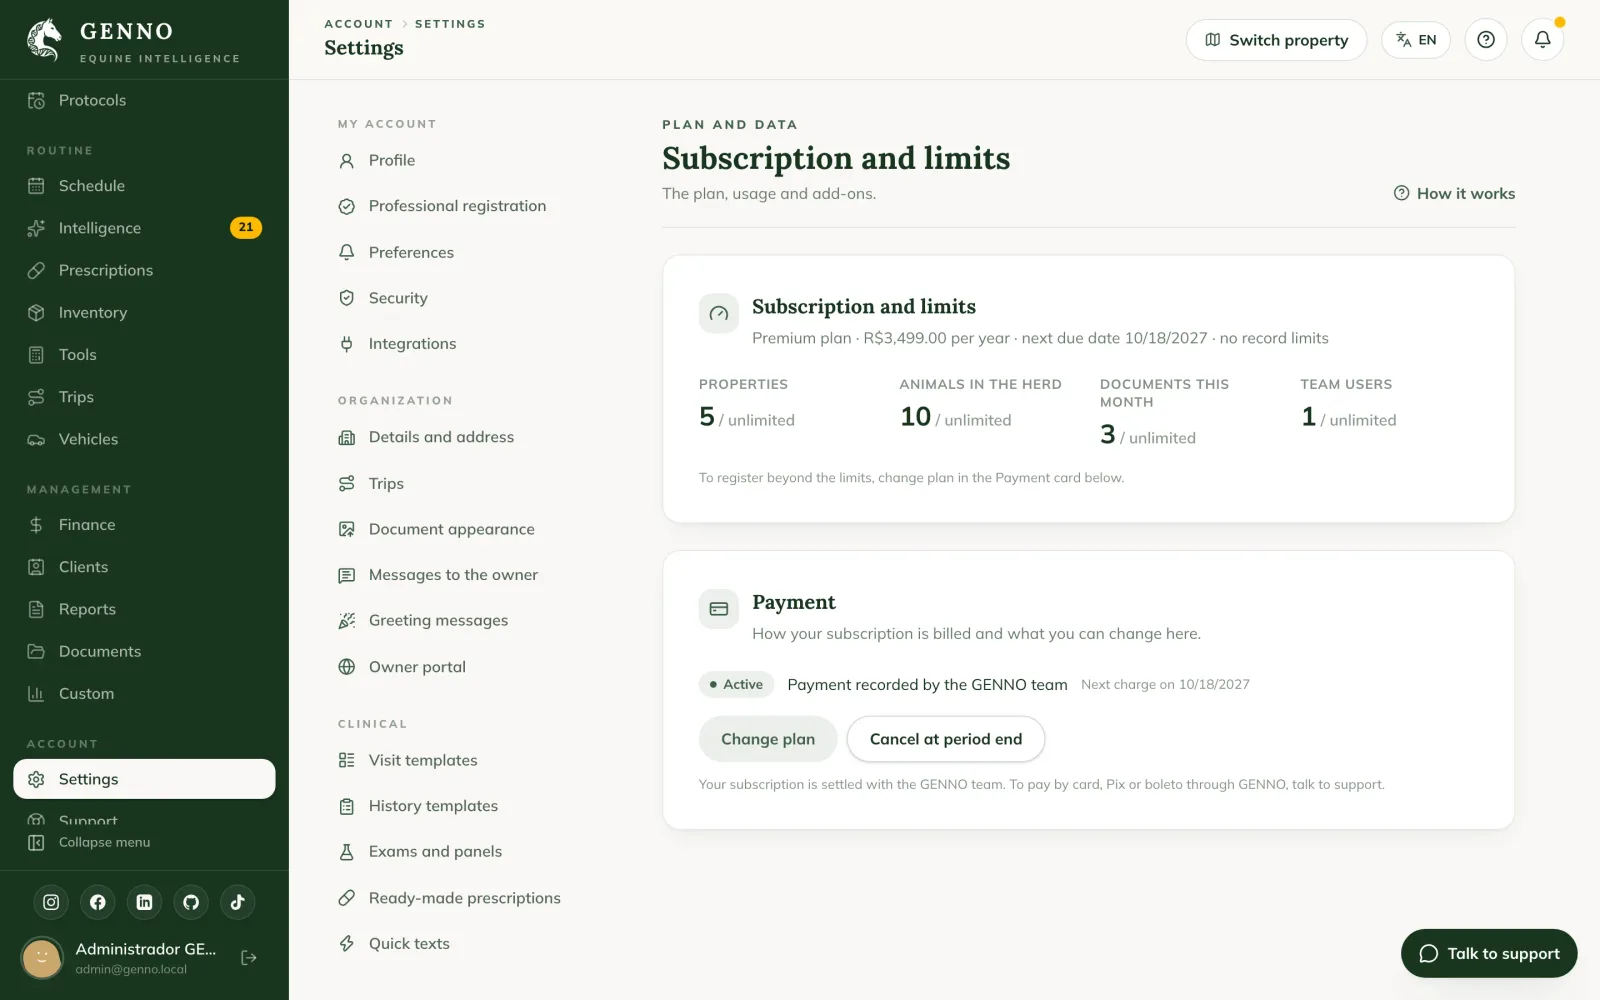This screenshot has width=1600, height=1000.
Task: Click the Vehicles car icon
Action: (36, 439)
